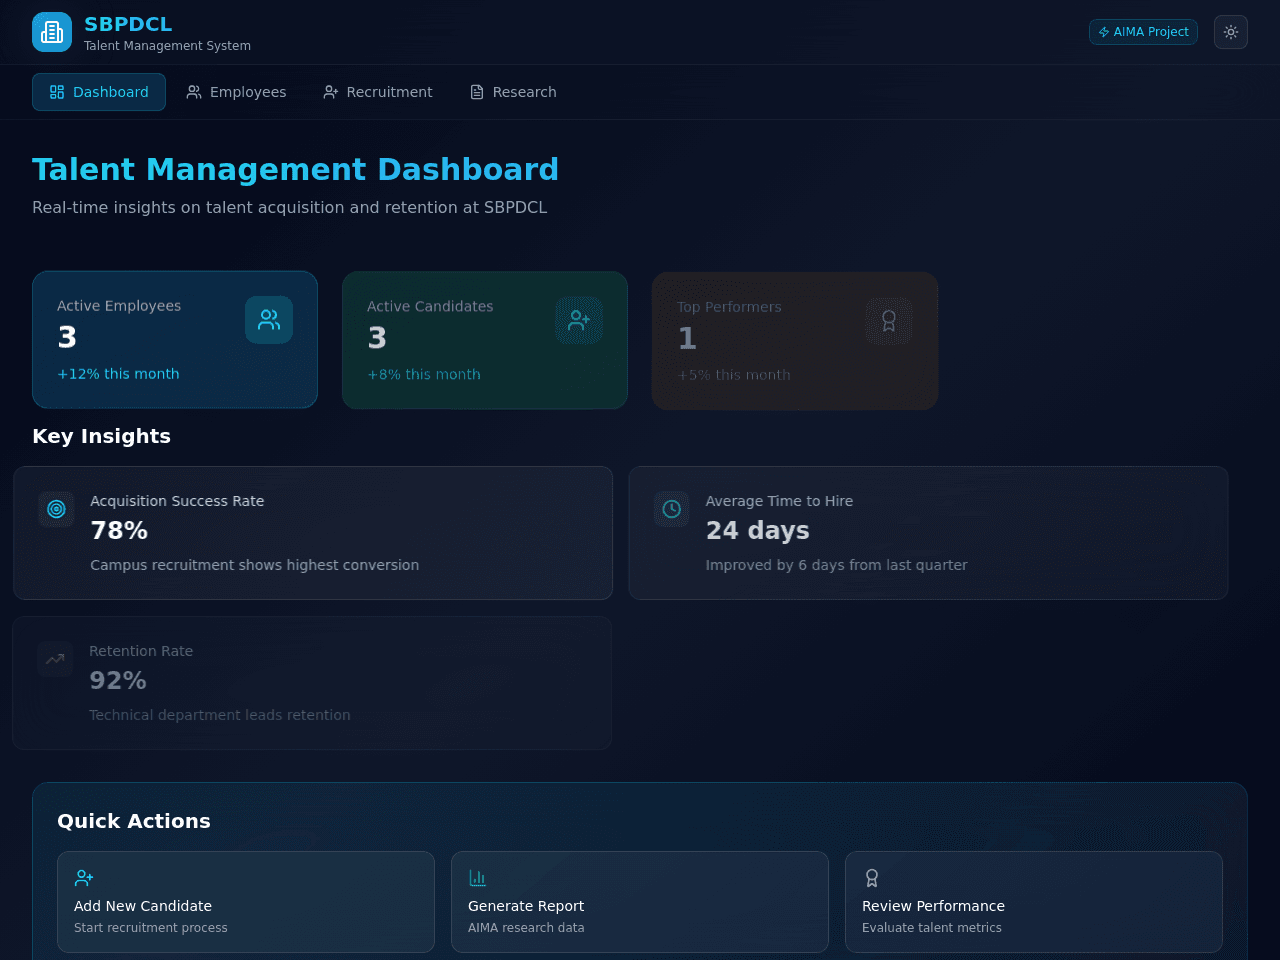Go to the Recruitment tab
The image size is (1280, 960).
(378, 92)
